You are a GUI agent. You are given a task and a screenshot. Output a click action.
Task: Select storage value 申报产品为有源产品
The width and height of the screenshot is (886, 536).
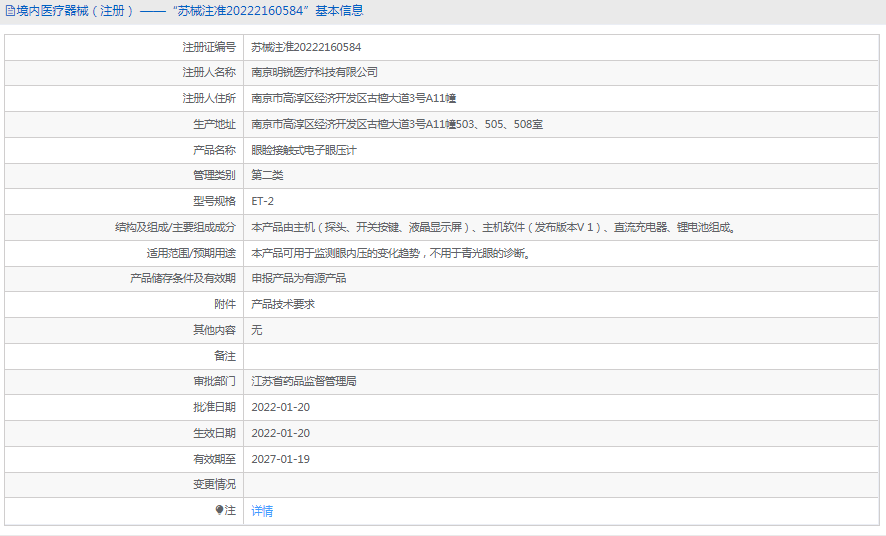pyautogui.click(x=299, y=278)
